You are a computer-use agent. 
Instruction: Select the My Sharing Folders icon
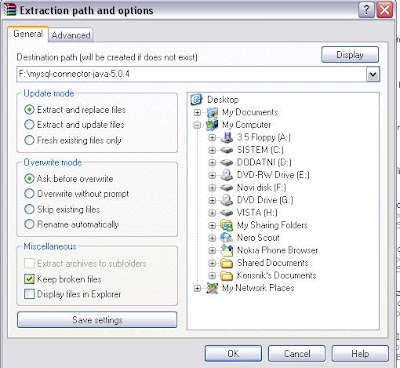pos(227,225)
